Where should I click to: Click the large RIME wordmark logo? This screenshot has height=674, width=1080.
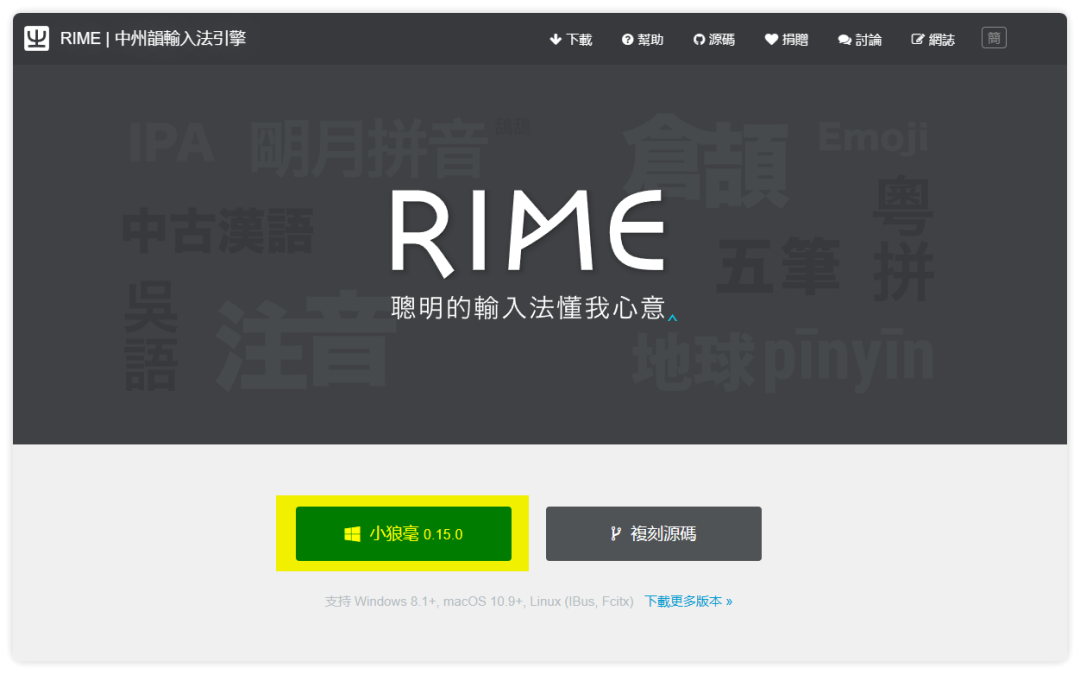tap(528, 233)
